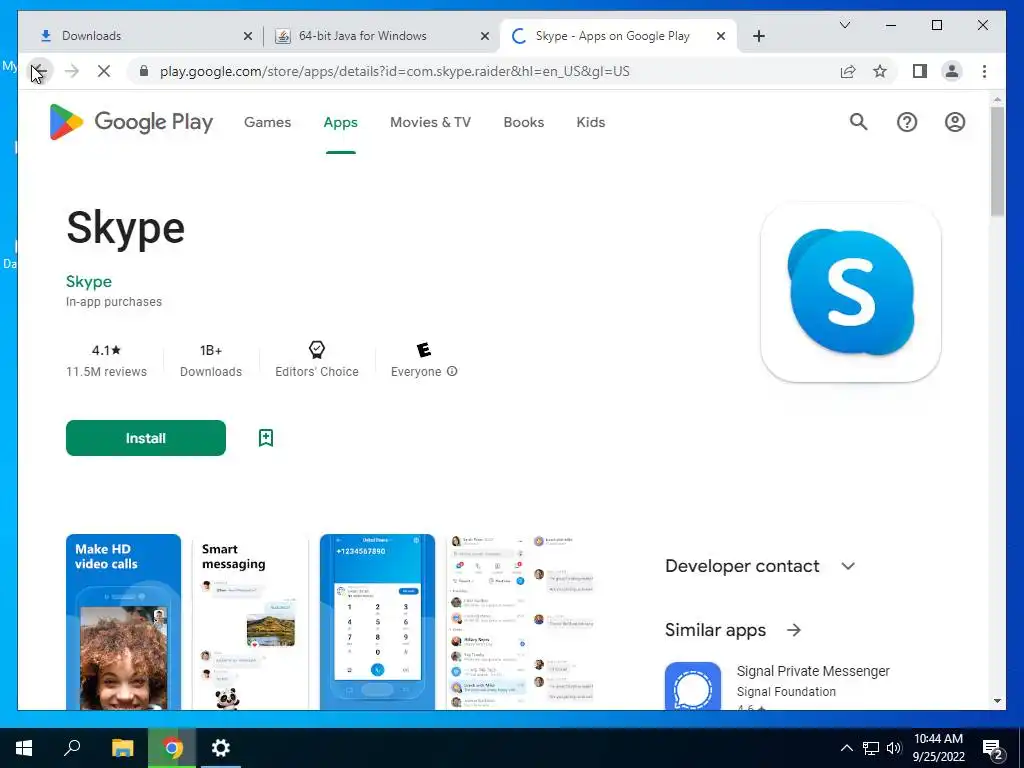Open File Explorer from the taskbar
1024x768 pixels.
(122, 748)
